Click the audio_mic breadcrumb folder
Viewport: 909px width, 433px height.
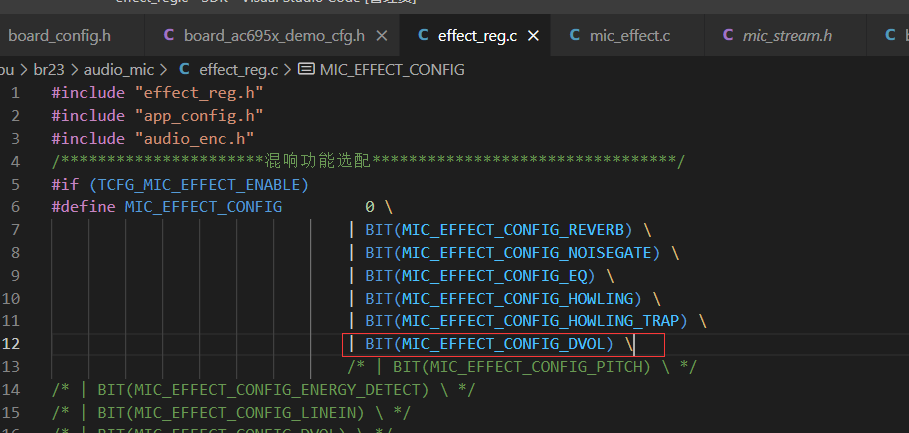click(119, 70)
